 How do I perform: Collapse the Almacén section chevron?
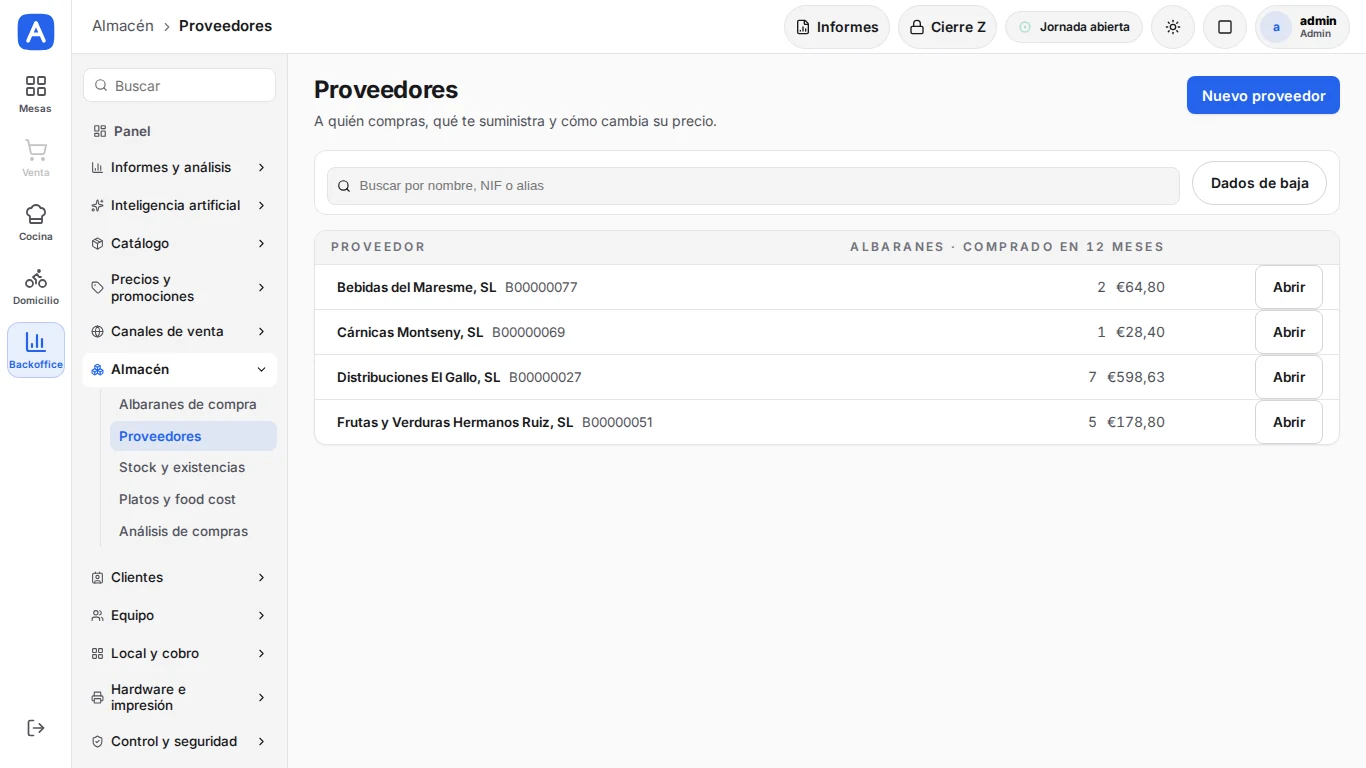point(261,369)
